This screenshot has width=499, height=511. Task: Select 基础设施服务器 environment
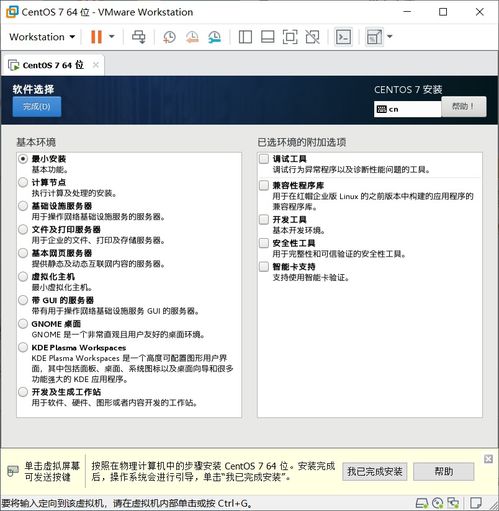click(x=23, y=206)
